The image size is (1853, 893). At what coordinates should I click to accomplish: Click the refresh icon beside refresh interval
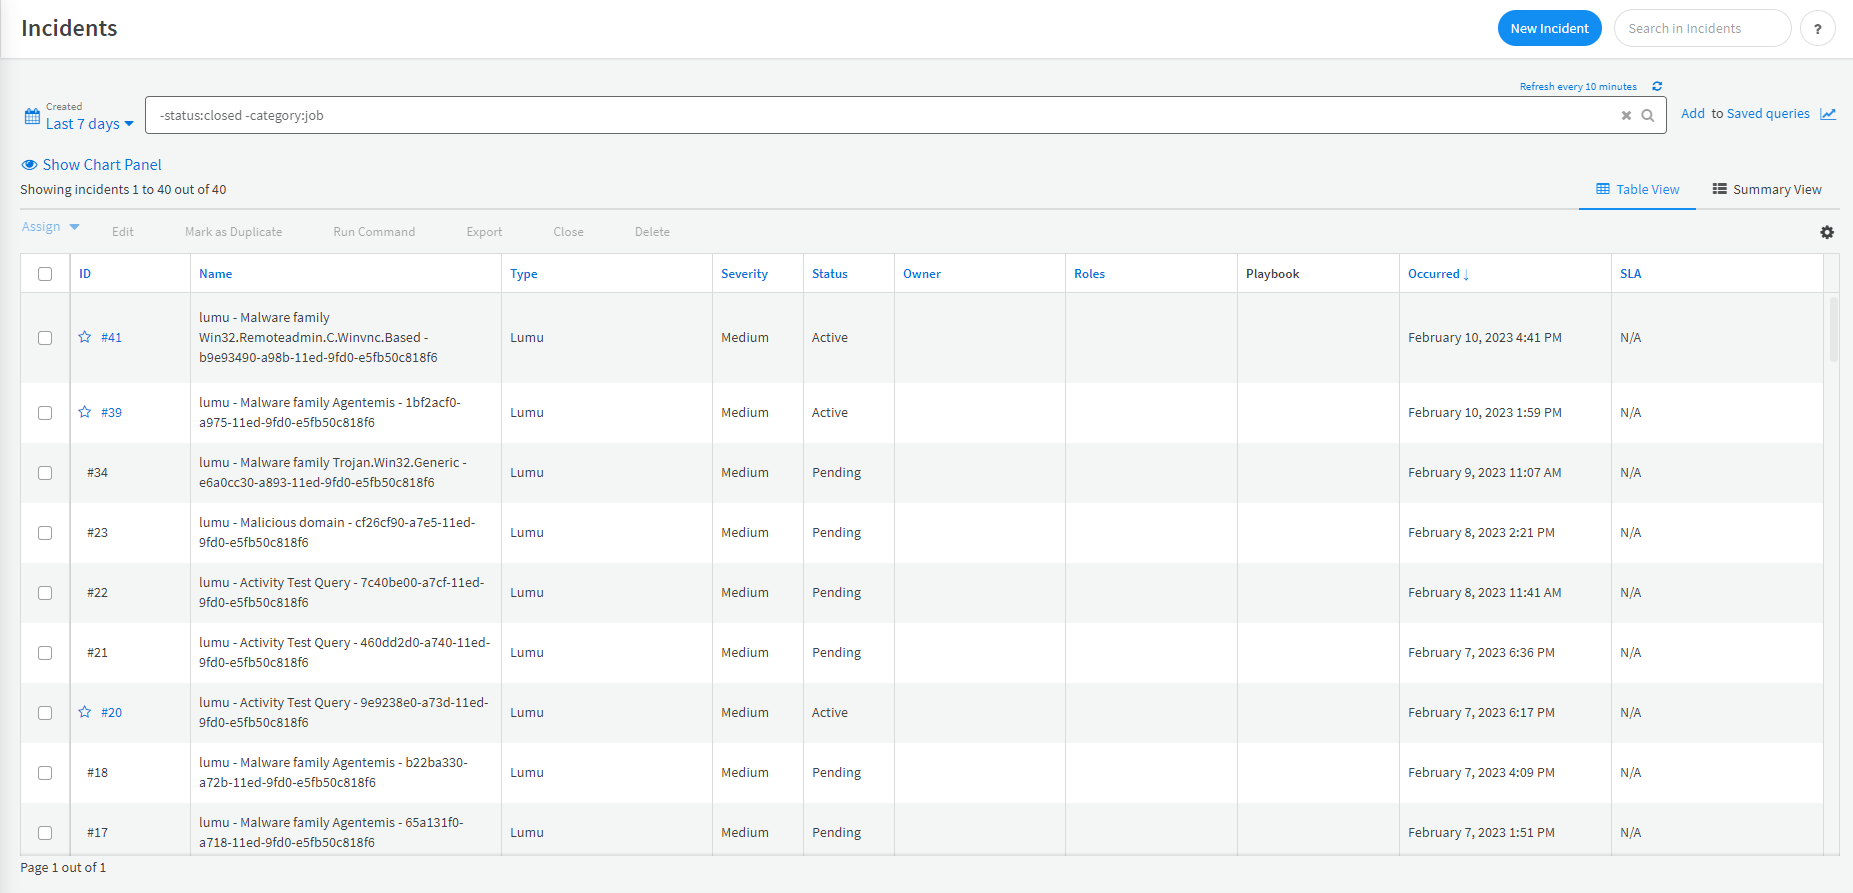coord(1657,86)
